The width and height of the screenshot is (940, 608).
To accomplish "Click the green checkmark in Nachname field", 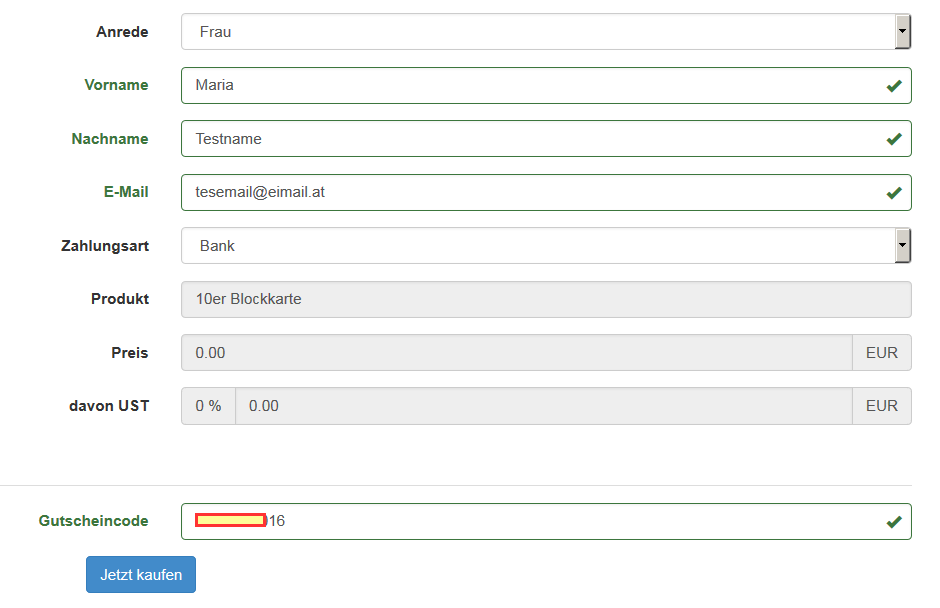I will click(x=894, y=139).
